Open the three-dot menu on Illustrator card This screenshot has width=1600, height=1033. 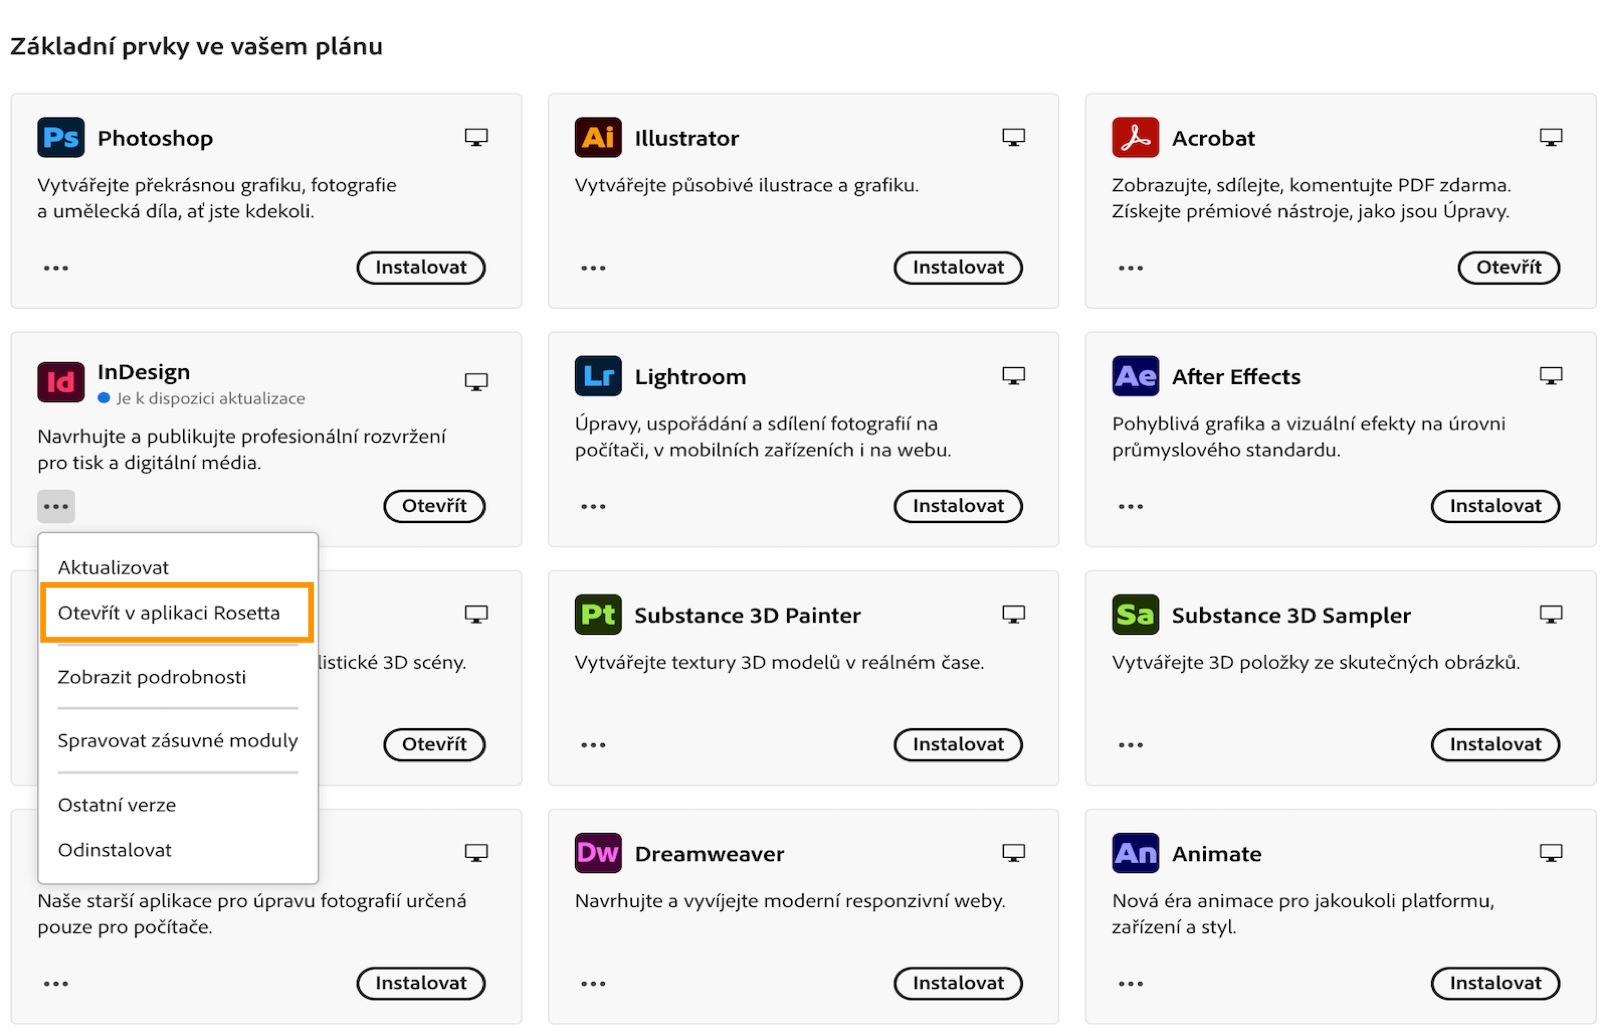(x=593, y=268)
